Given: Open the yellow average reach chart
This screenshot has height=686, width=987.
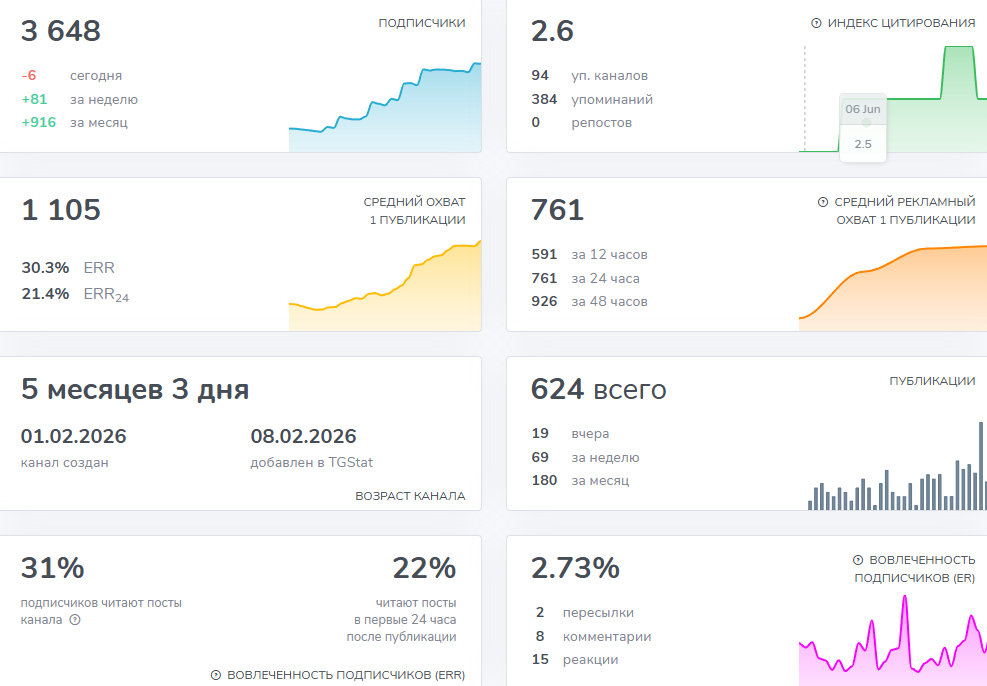Looking at the screenshot, I should pyautogui.click(x=385, y=286).
